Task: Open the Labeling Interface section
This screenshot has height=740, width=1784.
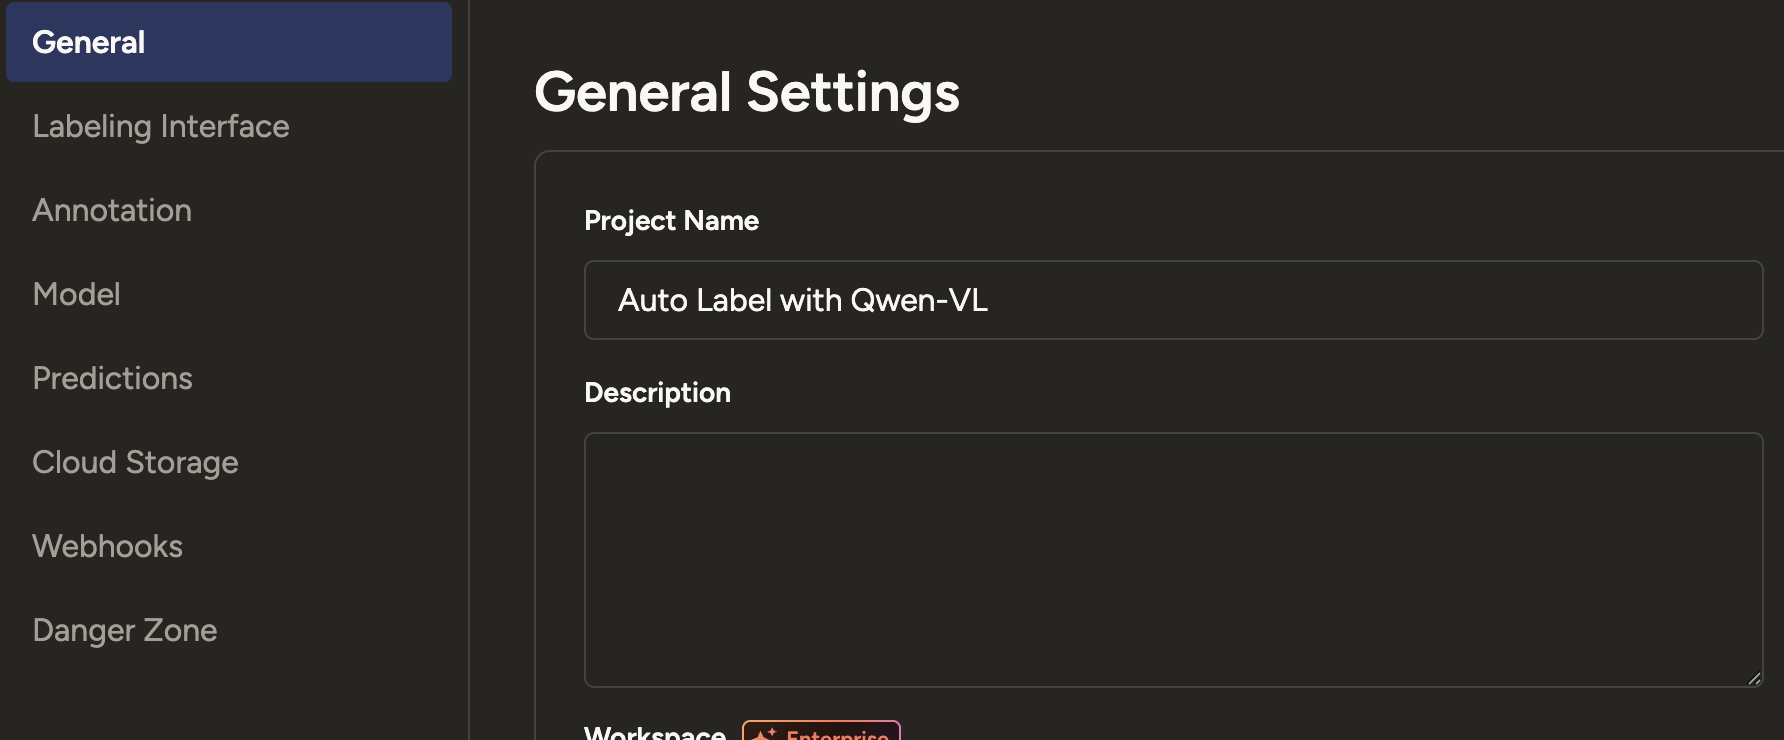Action: tap(160, 126)
